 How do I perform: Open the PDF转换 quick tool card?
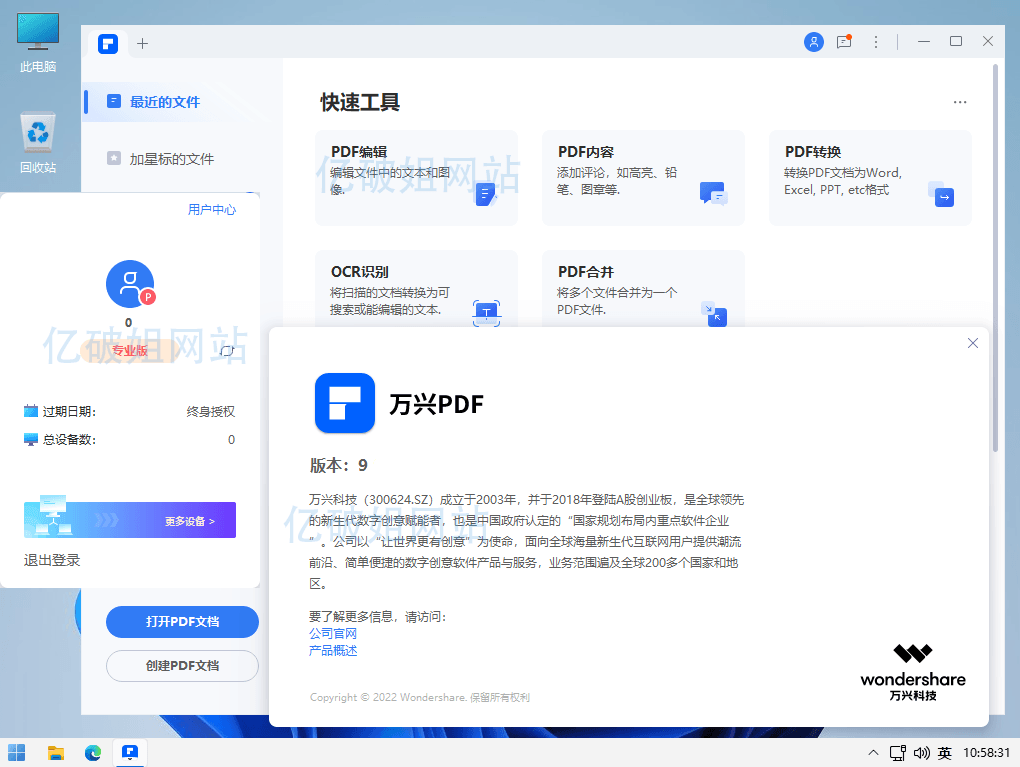[870, 178]
